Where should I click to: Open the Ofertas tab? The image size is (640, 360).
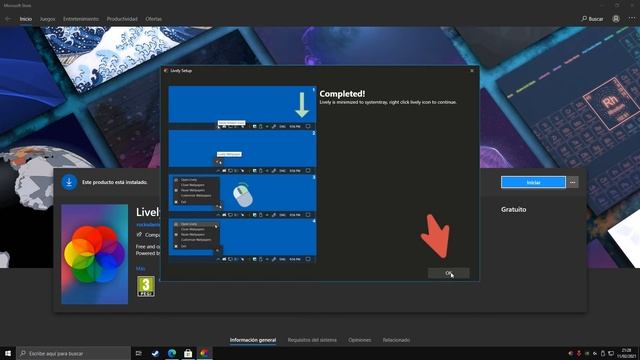(x=153, y=19)
